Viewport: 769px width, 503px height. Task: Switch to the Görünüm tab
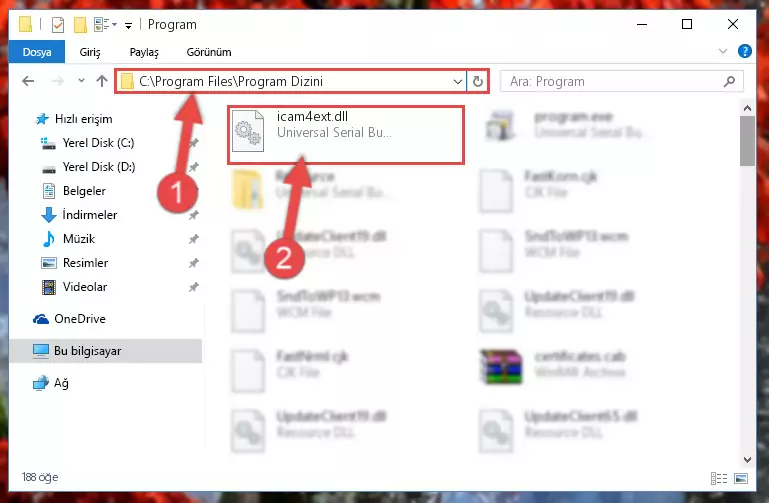[209, 52]
